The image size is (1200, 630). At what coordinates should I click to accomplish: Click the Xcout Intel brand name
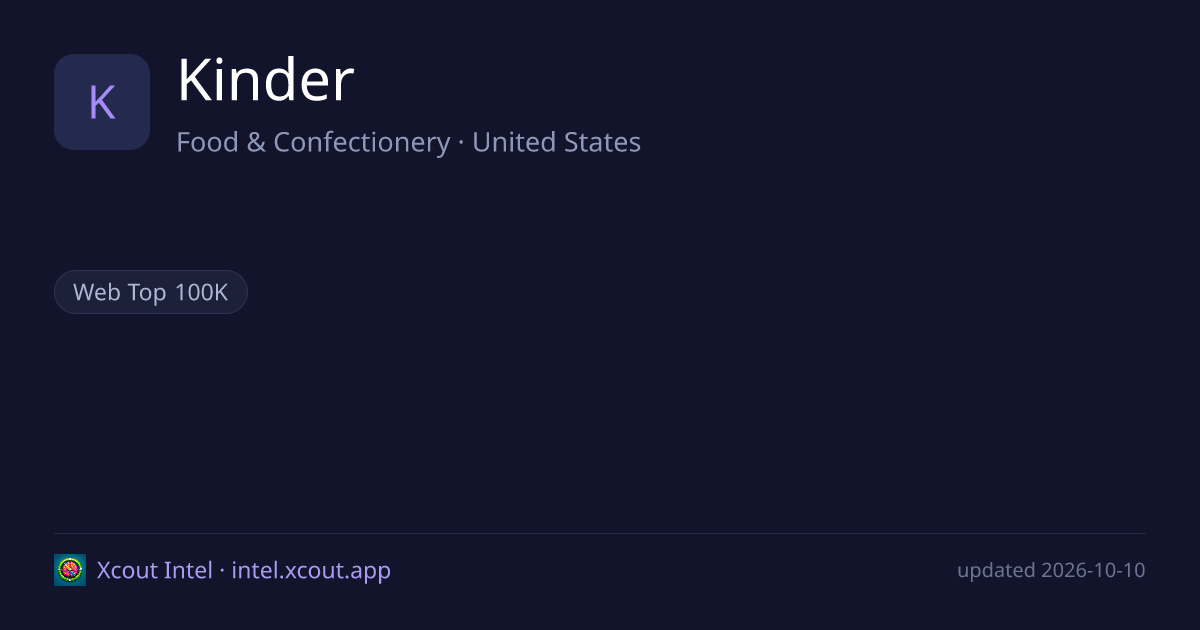[x=154, y=570]
